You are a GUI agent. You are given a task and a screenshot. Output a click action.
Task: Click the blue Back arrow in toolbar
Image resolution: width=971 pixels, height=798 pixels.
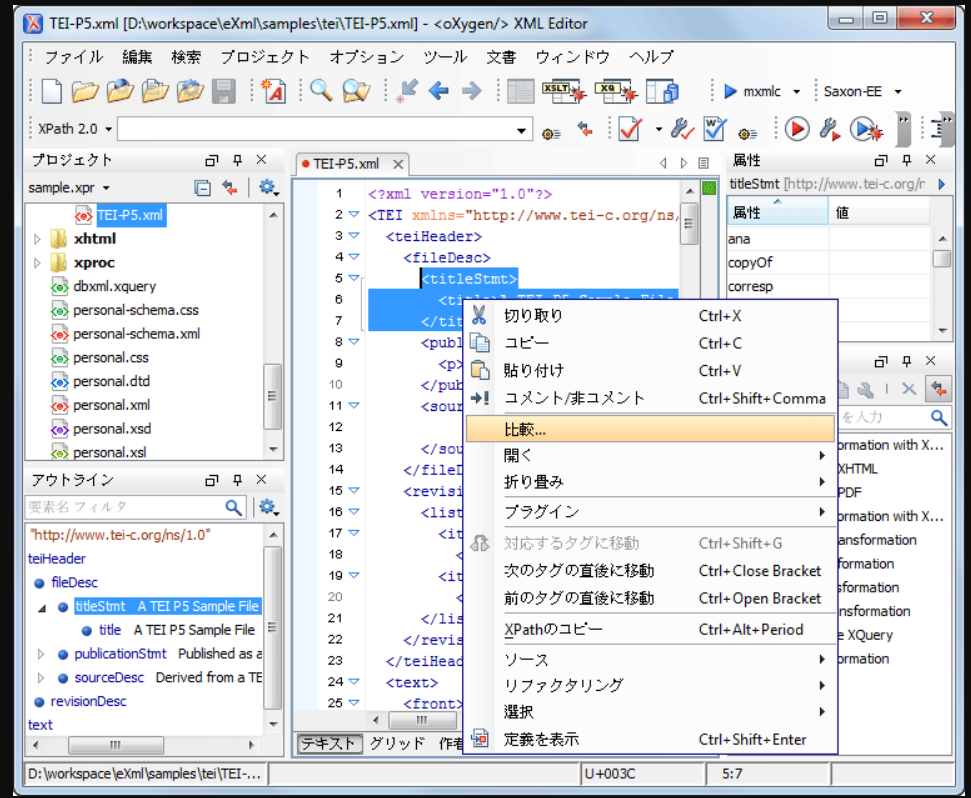(438, 92)
